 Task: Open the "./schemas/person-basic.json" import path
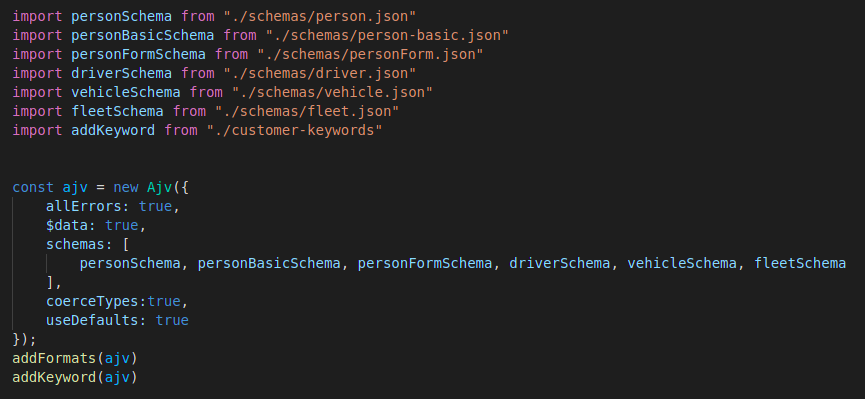[387, 35]
